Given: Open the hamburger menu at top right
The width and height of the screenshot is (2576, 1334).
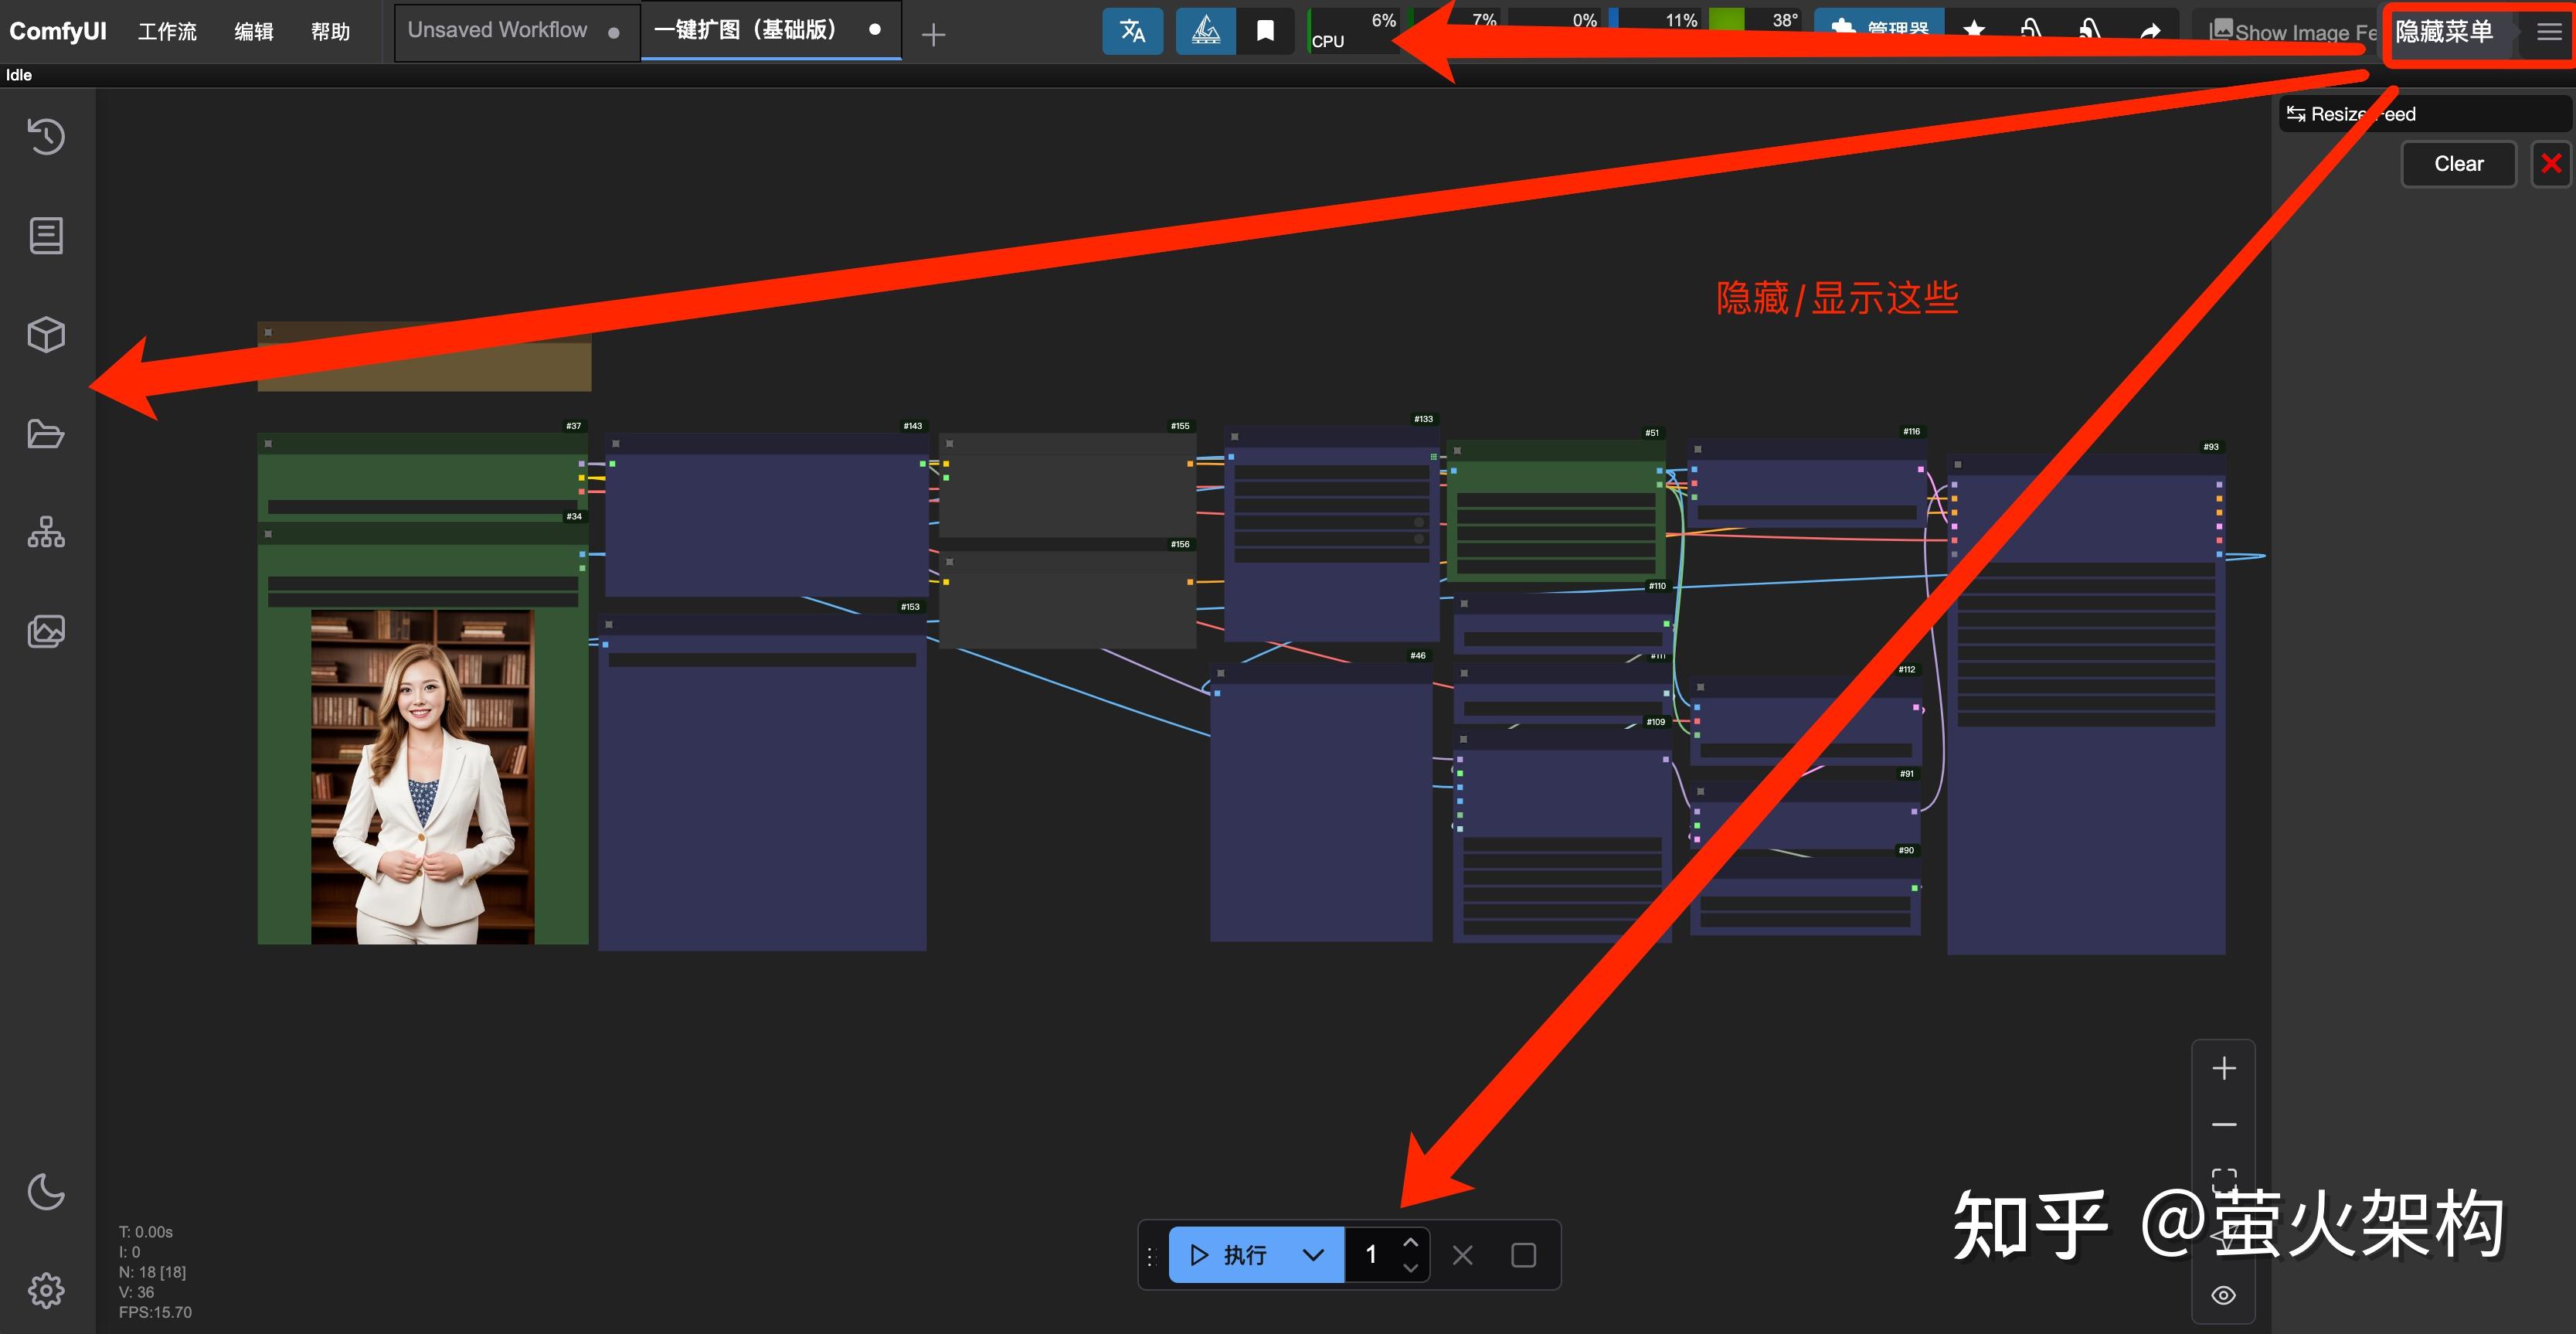Looking at the screenshot, I should [2549, 32].
